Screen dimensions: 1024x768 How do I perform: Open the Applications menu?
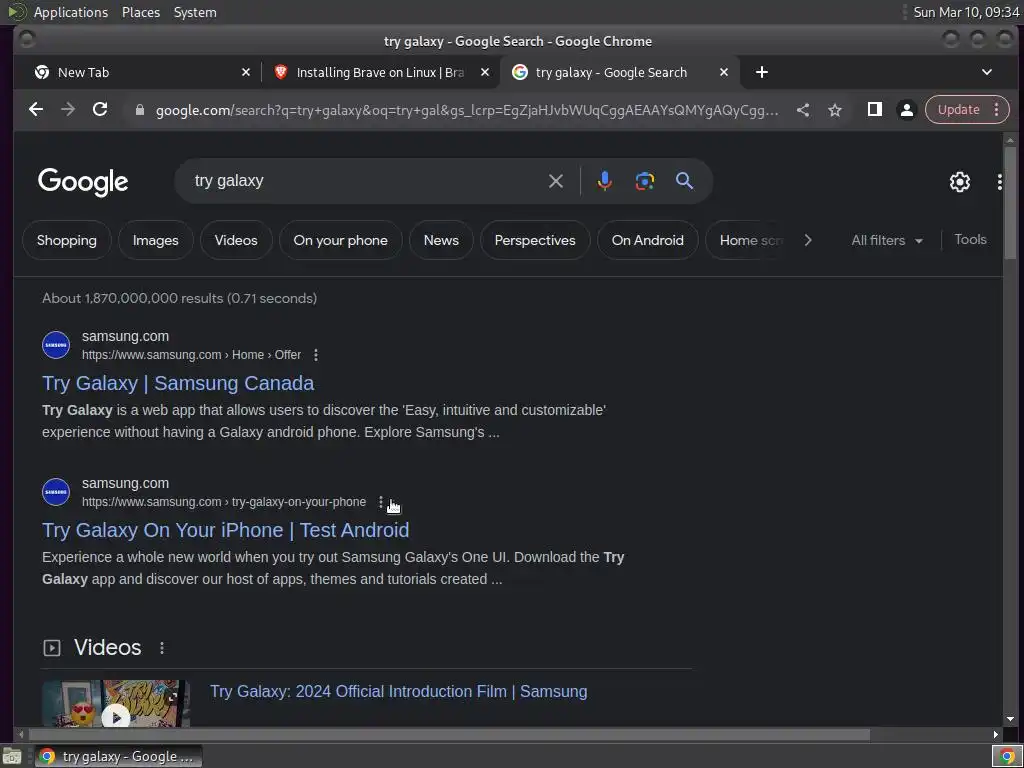[x=71, y=12]
